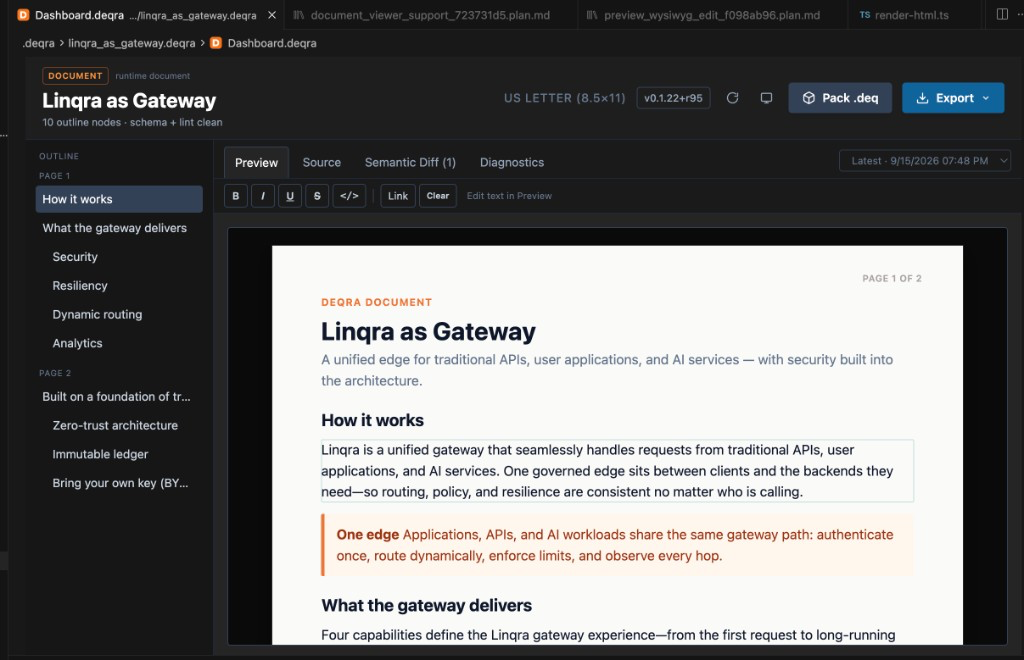Open the Semantic Diff (1) tab
Image resolution: width=1024 pixels, height=660 pixels.
[410, 163]
